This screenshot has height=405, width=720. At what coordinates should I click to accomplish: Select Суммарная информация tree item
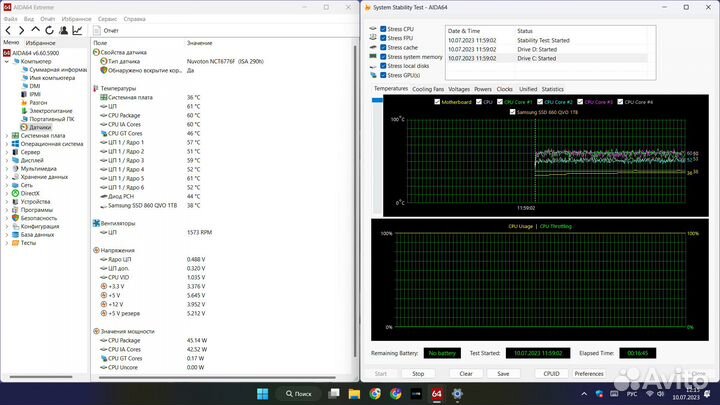click(x=54, y=70)
